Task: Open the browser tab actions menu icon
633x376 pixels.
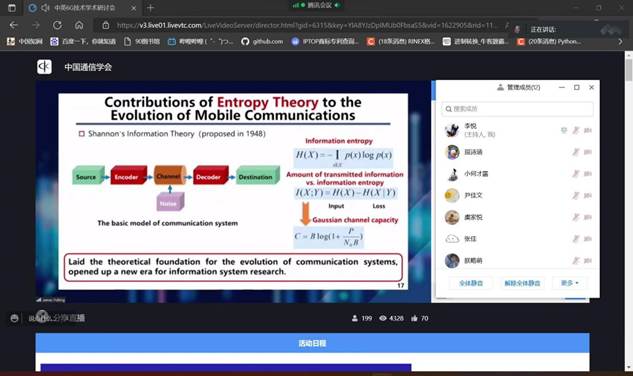Action: (x=12, y=8)
